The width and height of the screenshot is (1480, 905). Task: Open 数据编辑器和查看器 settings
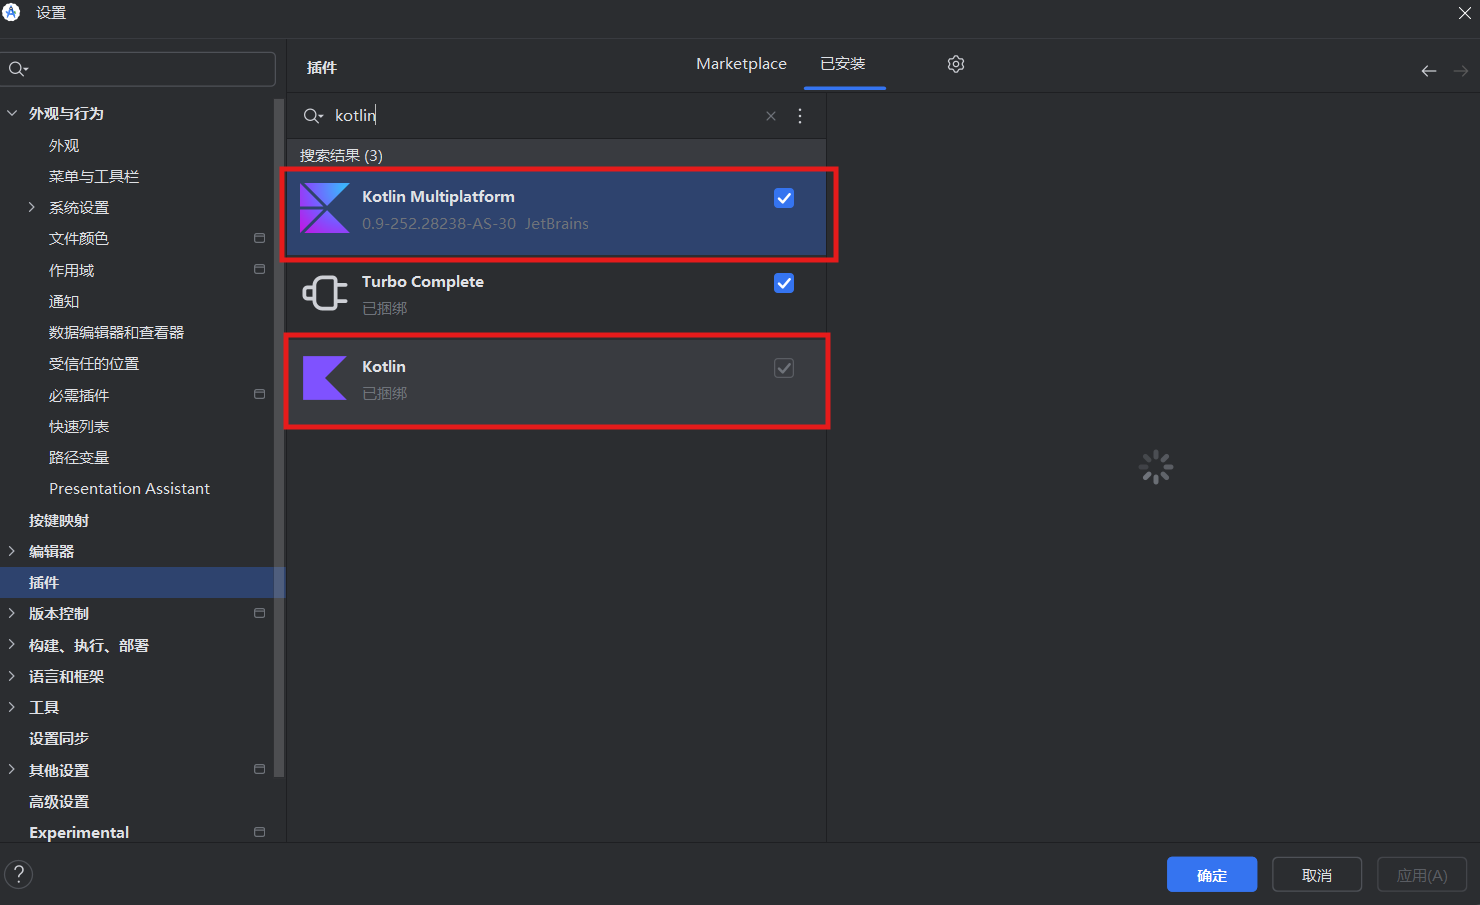click(x=116, y=332)
